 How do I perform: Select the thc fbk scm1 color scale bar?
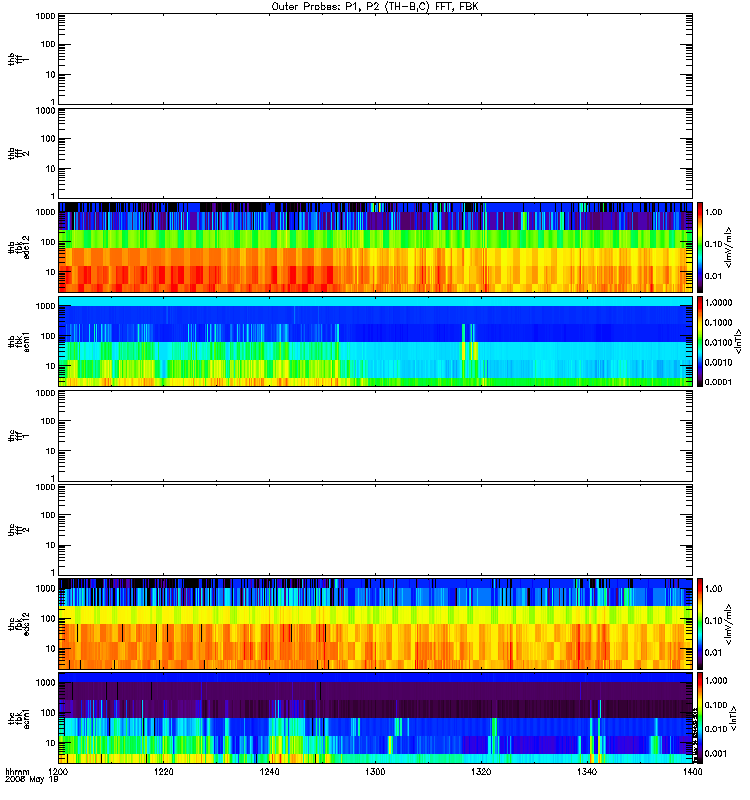coord(700,718)
